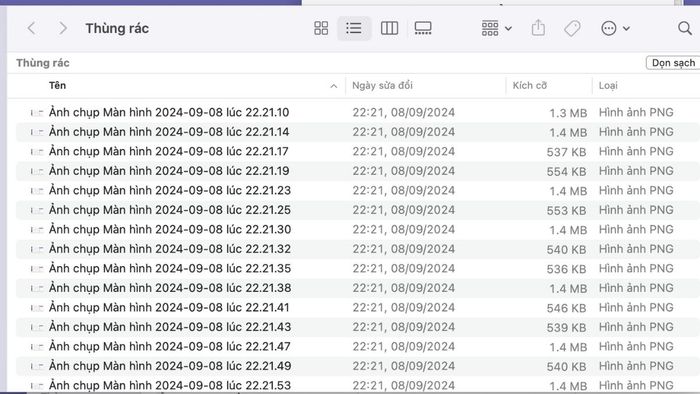Select file ending in lúc 22.21.17
The image size is (700, 394).
point(169,151)
